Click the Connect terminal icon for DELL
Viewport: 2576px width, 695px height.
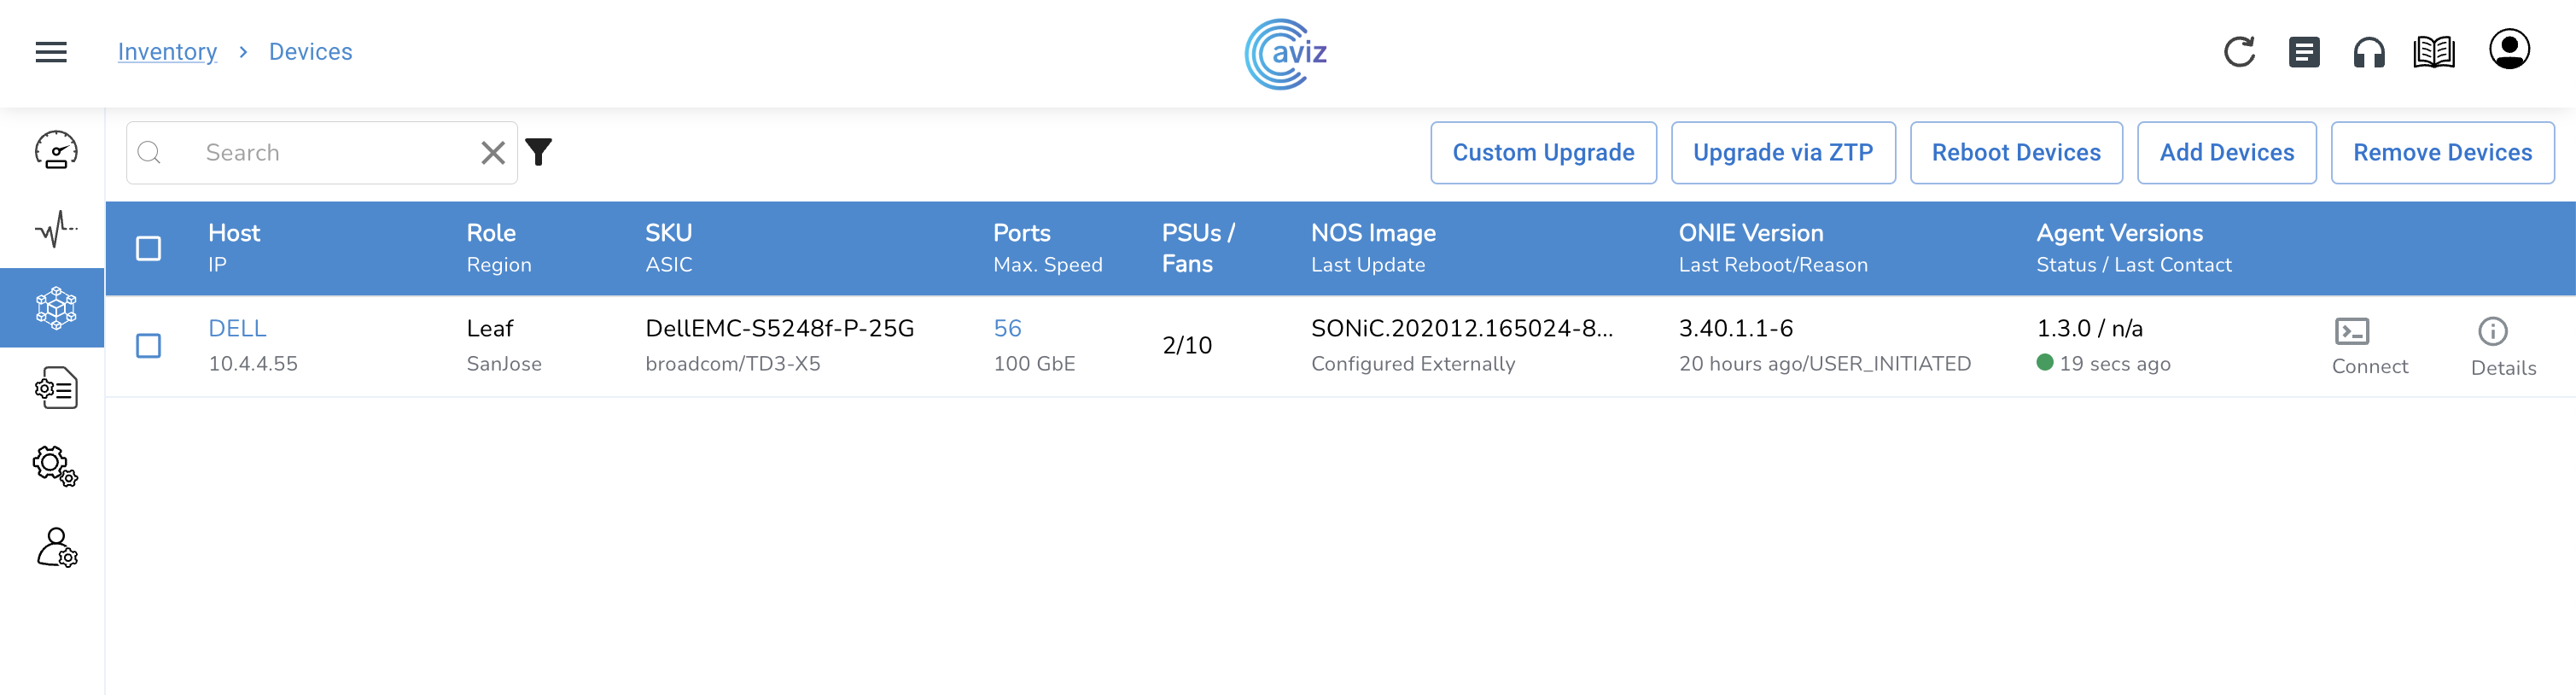pyautogui.click(x=2351, y=331)
